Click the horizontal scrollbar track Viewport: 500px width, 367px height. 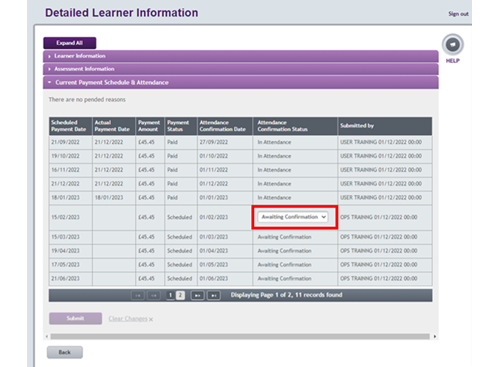click(240, 336)
